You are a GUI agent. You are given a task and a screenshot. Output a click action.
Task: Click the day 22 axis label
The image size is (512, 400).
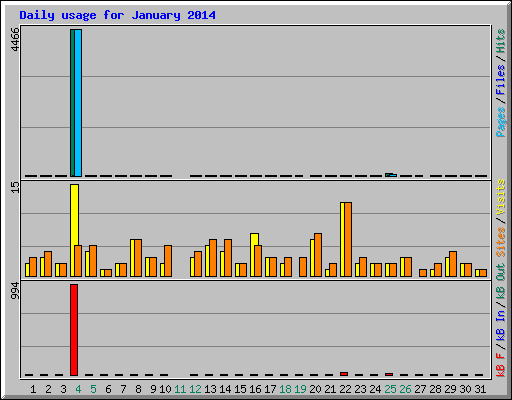tap(345, 389)
